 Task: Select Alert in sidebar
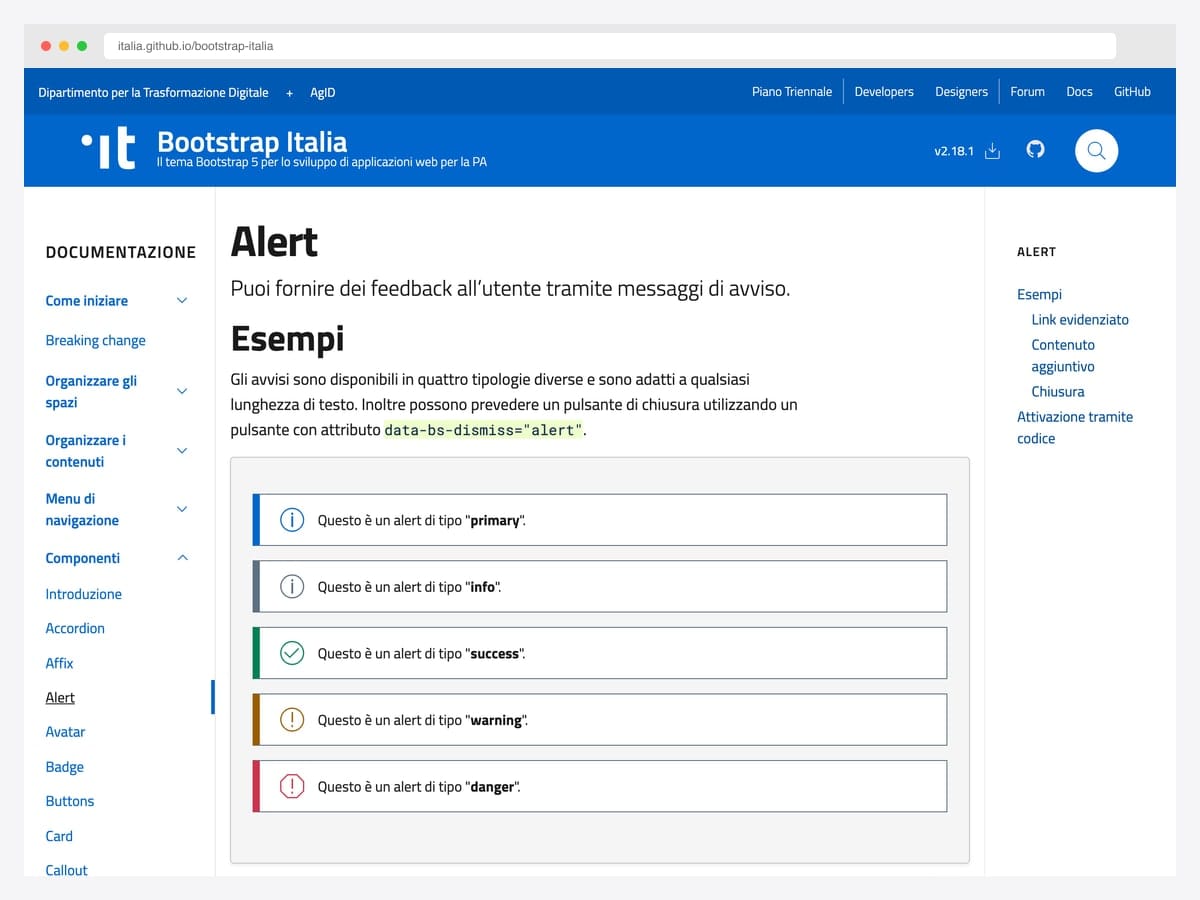pos(60,698)
